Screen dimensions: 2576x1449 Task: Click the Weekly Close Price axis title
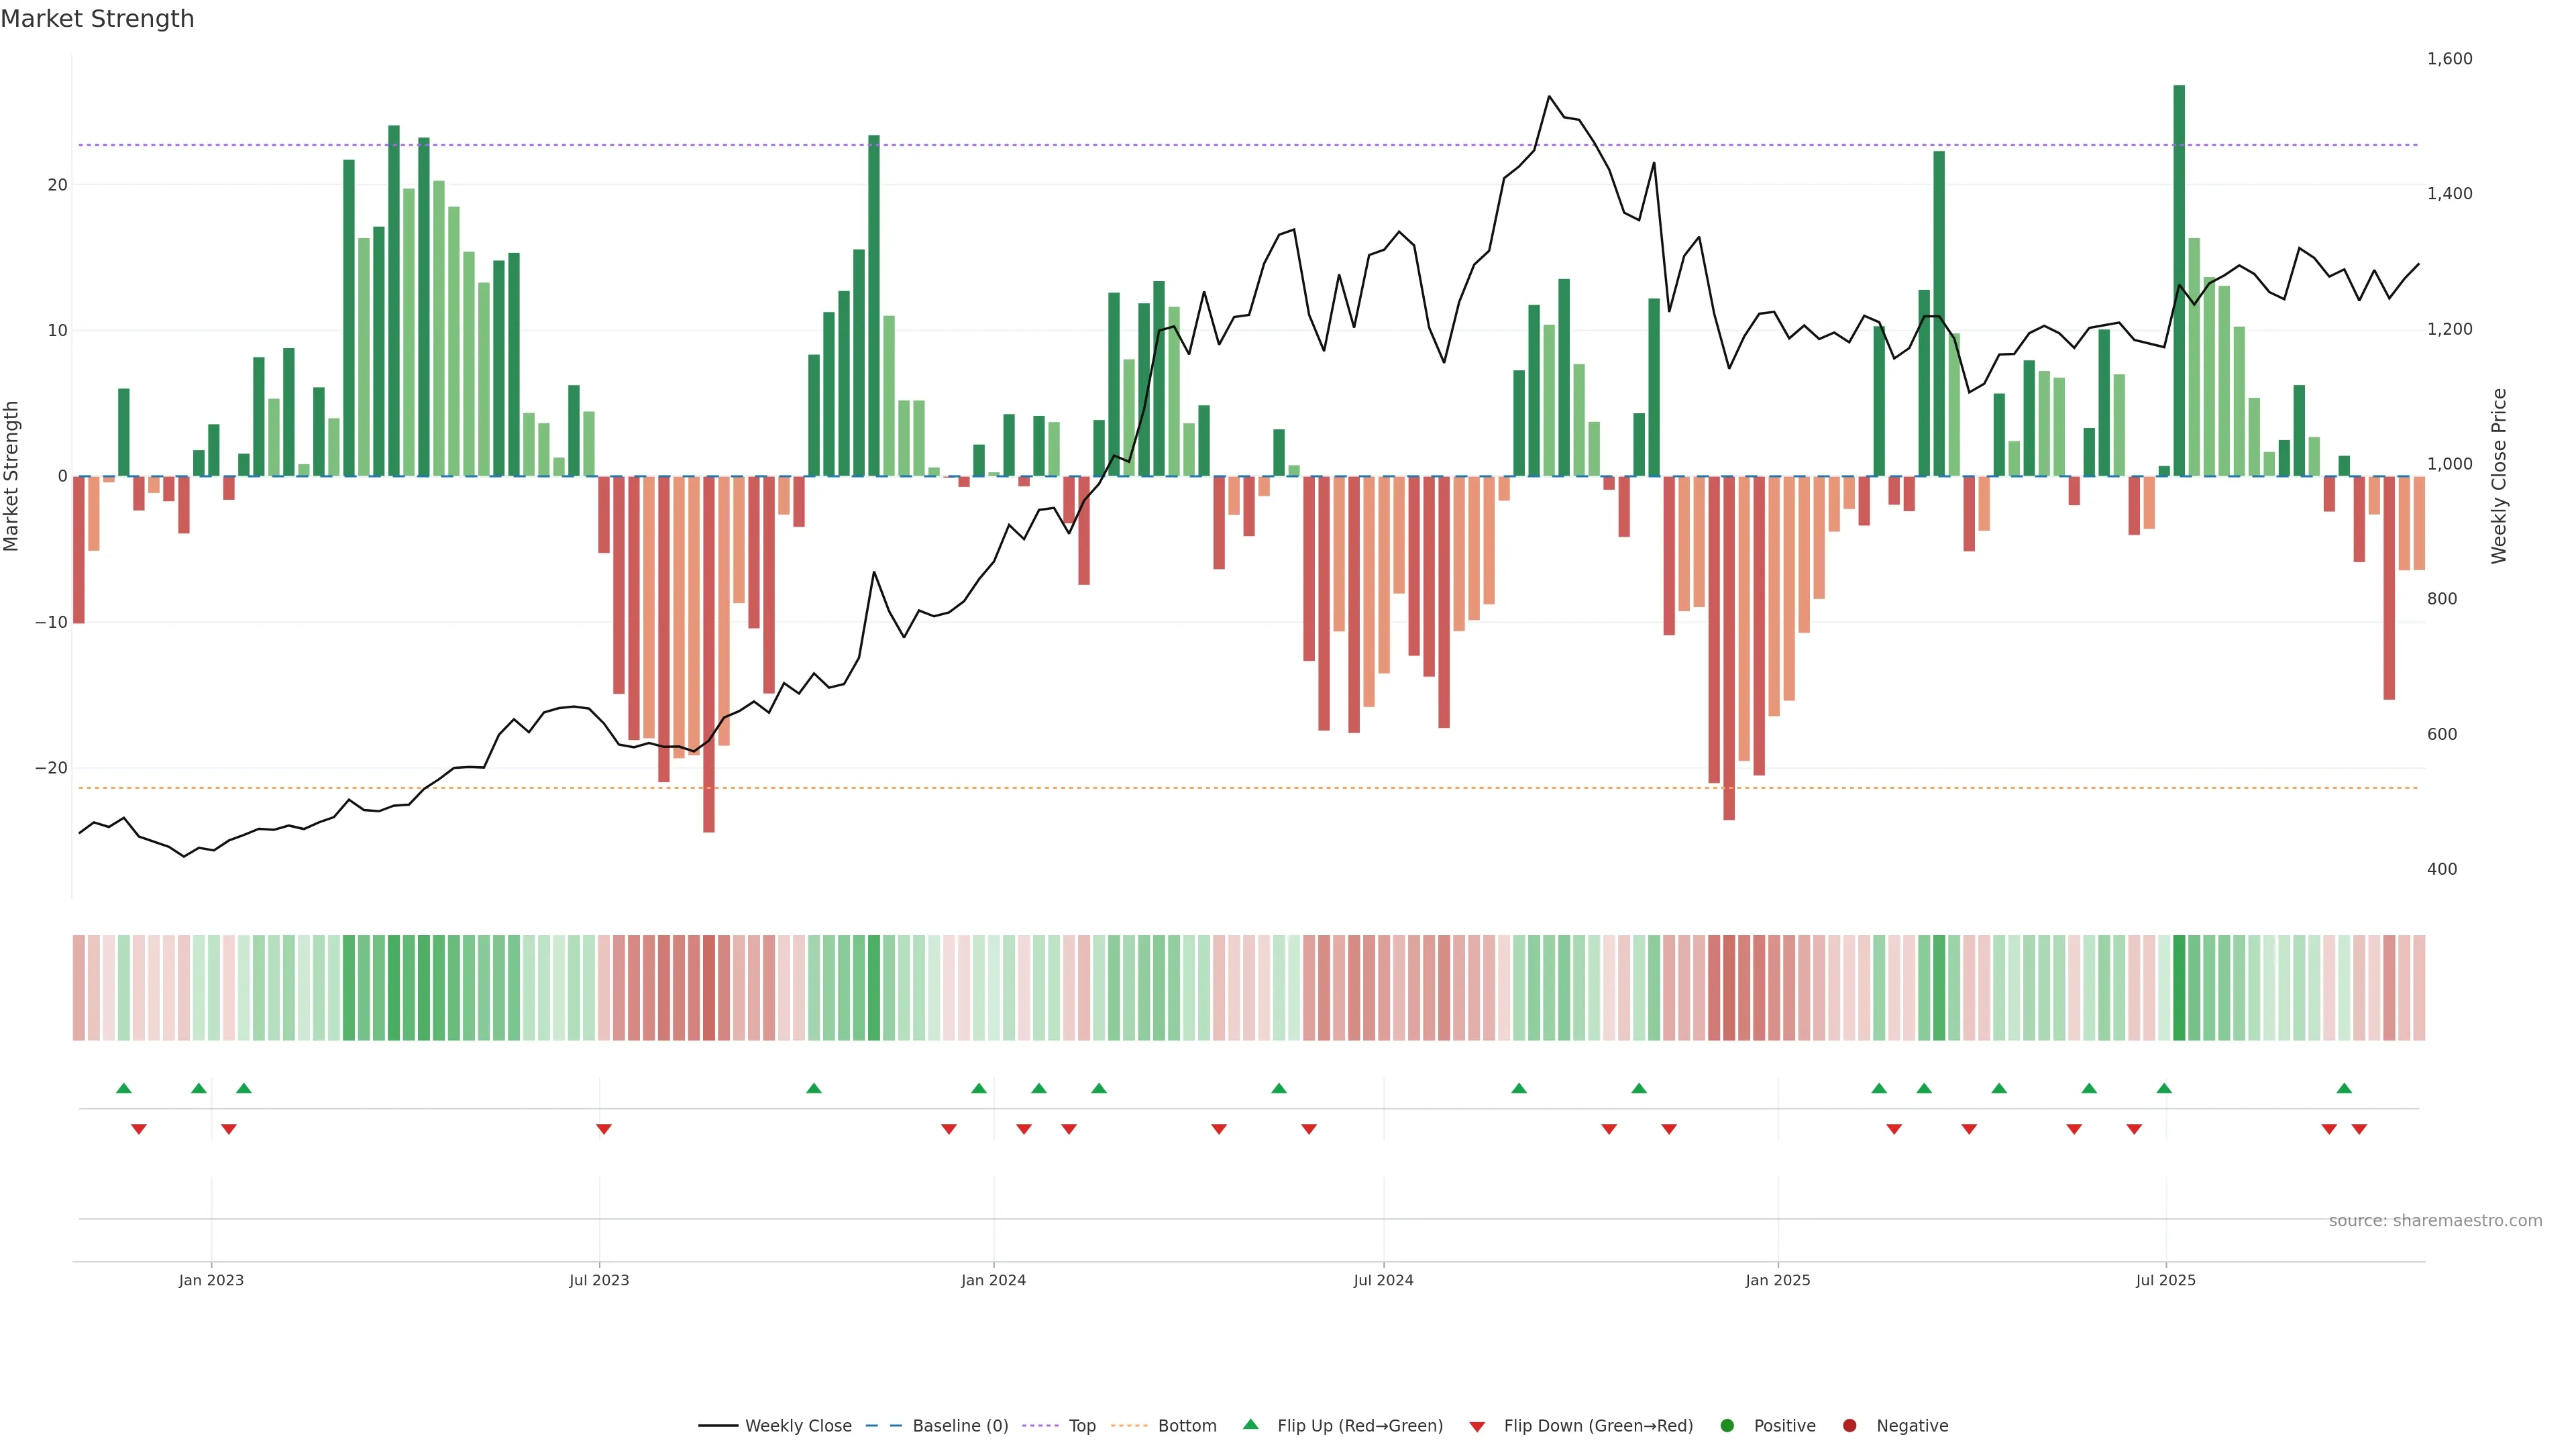pos(2499,476)
